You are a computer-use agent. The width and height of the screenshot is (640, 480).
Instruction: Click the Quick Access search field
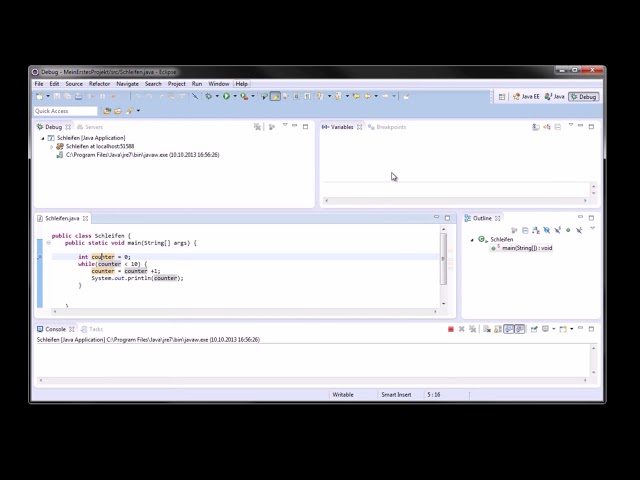point(66,111)
